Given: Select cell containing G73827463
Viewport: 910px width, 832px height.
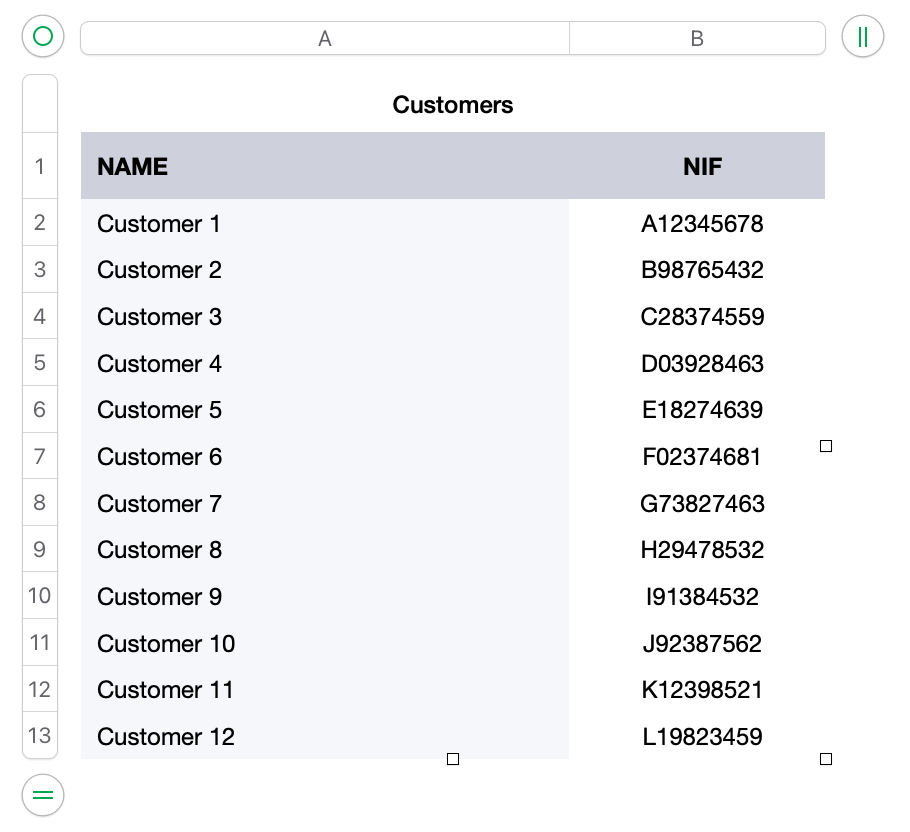Looking at the screenshot, I should 702,503.
